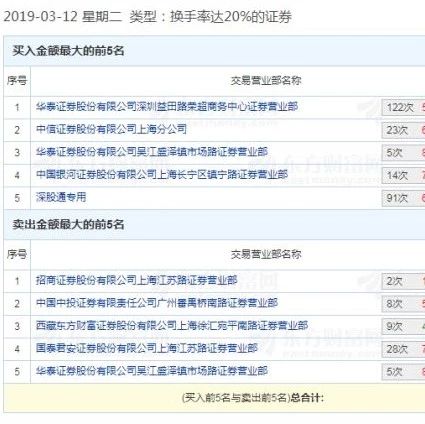Open 中国银河证券上海长宁区镇宁路证券营业部 link

(162, 175)
